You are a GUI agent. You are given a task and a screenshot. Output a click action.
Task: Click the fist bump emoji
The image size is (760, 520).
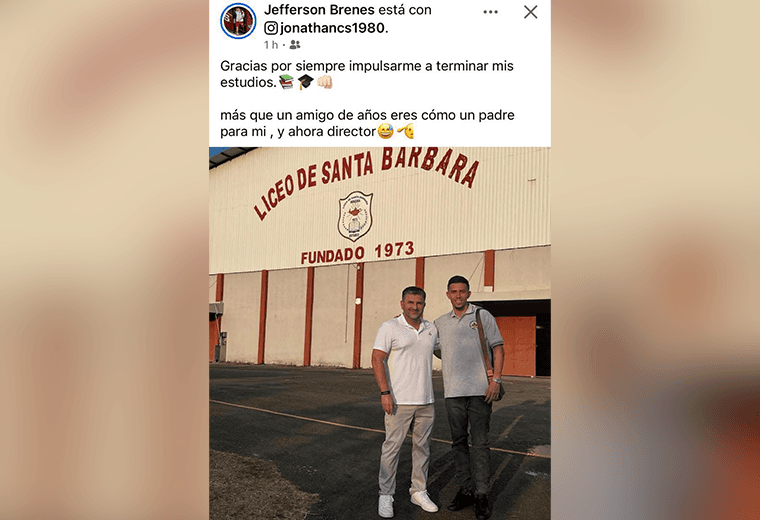click(325, 82)
